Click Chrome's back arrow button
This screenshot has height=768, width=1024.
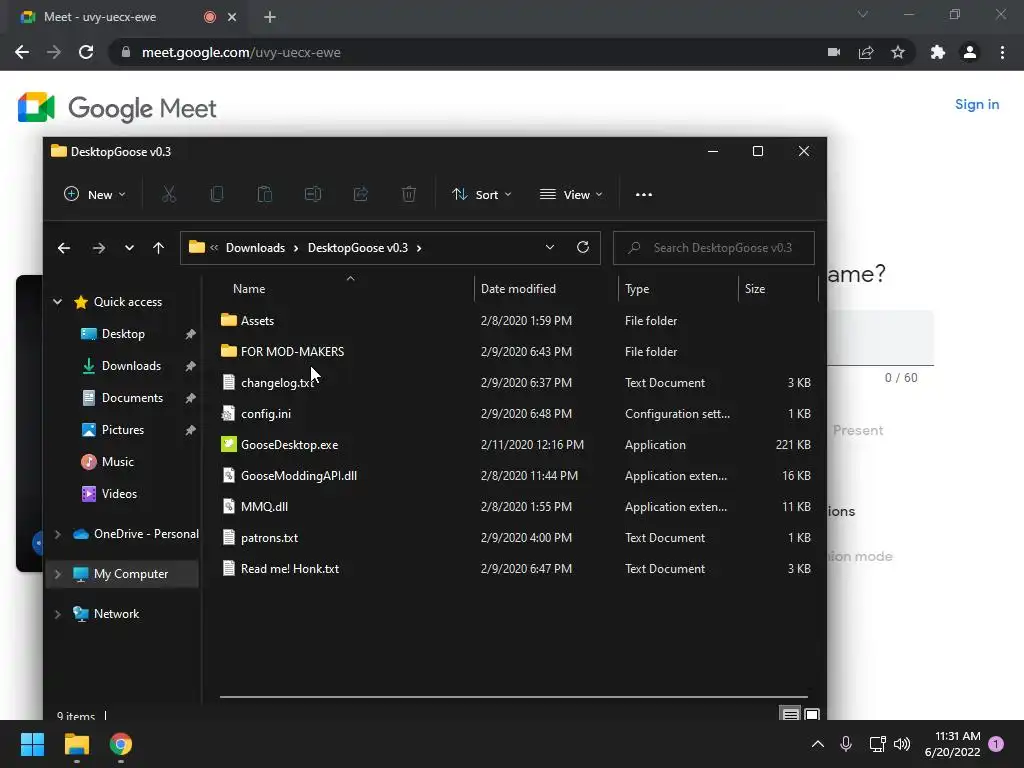point(22,52)
